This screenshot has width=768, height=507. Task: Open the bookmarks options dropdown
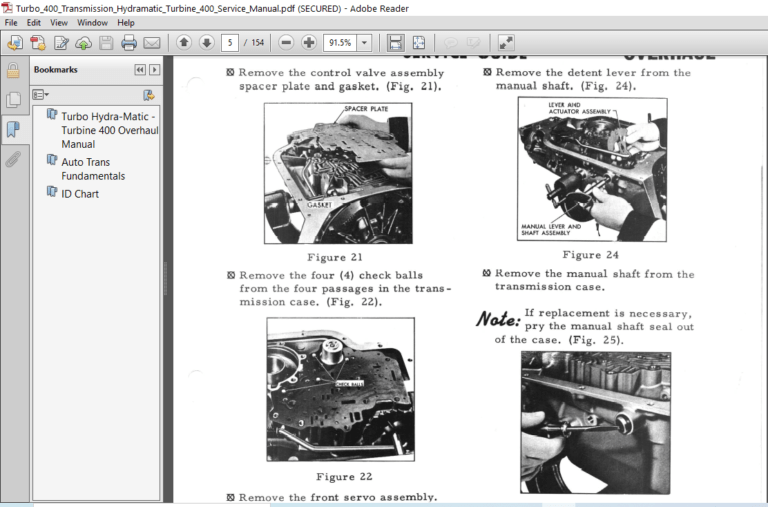41,95
